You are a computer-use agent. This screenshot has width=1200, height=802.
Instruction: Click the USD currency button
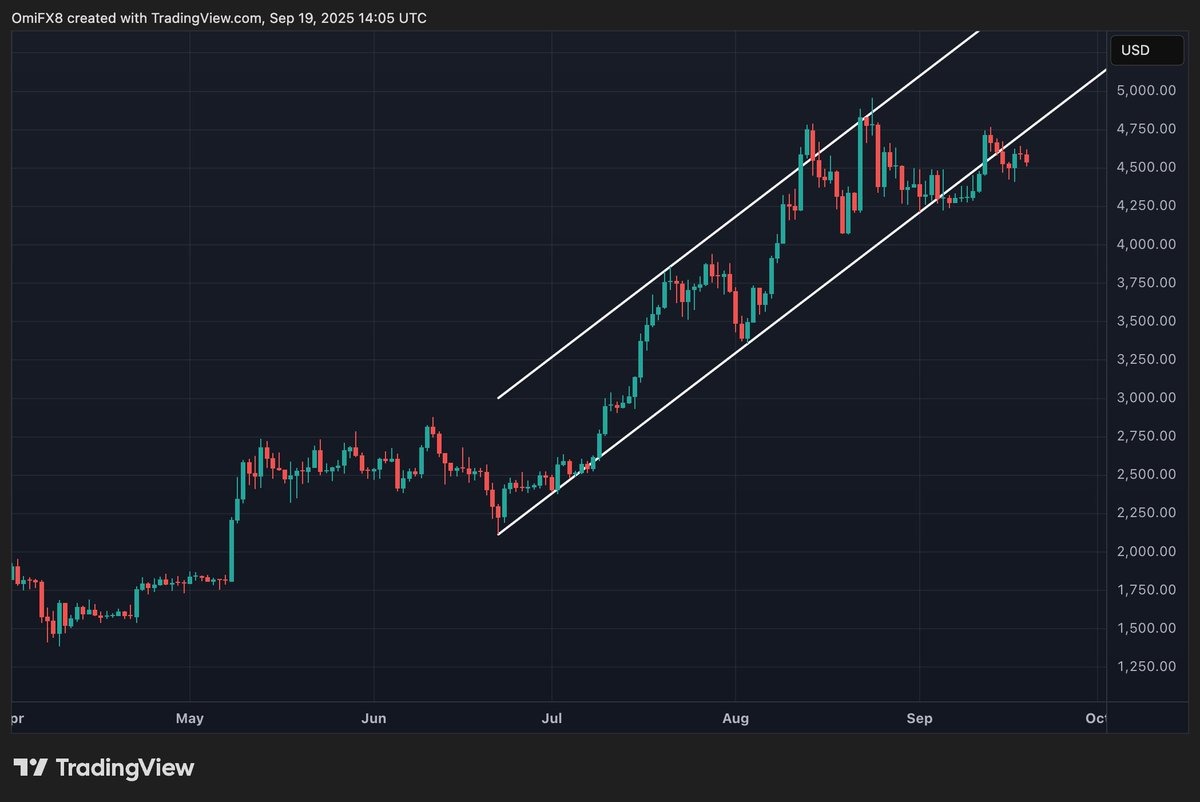1148,49
